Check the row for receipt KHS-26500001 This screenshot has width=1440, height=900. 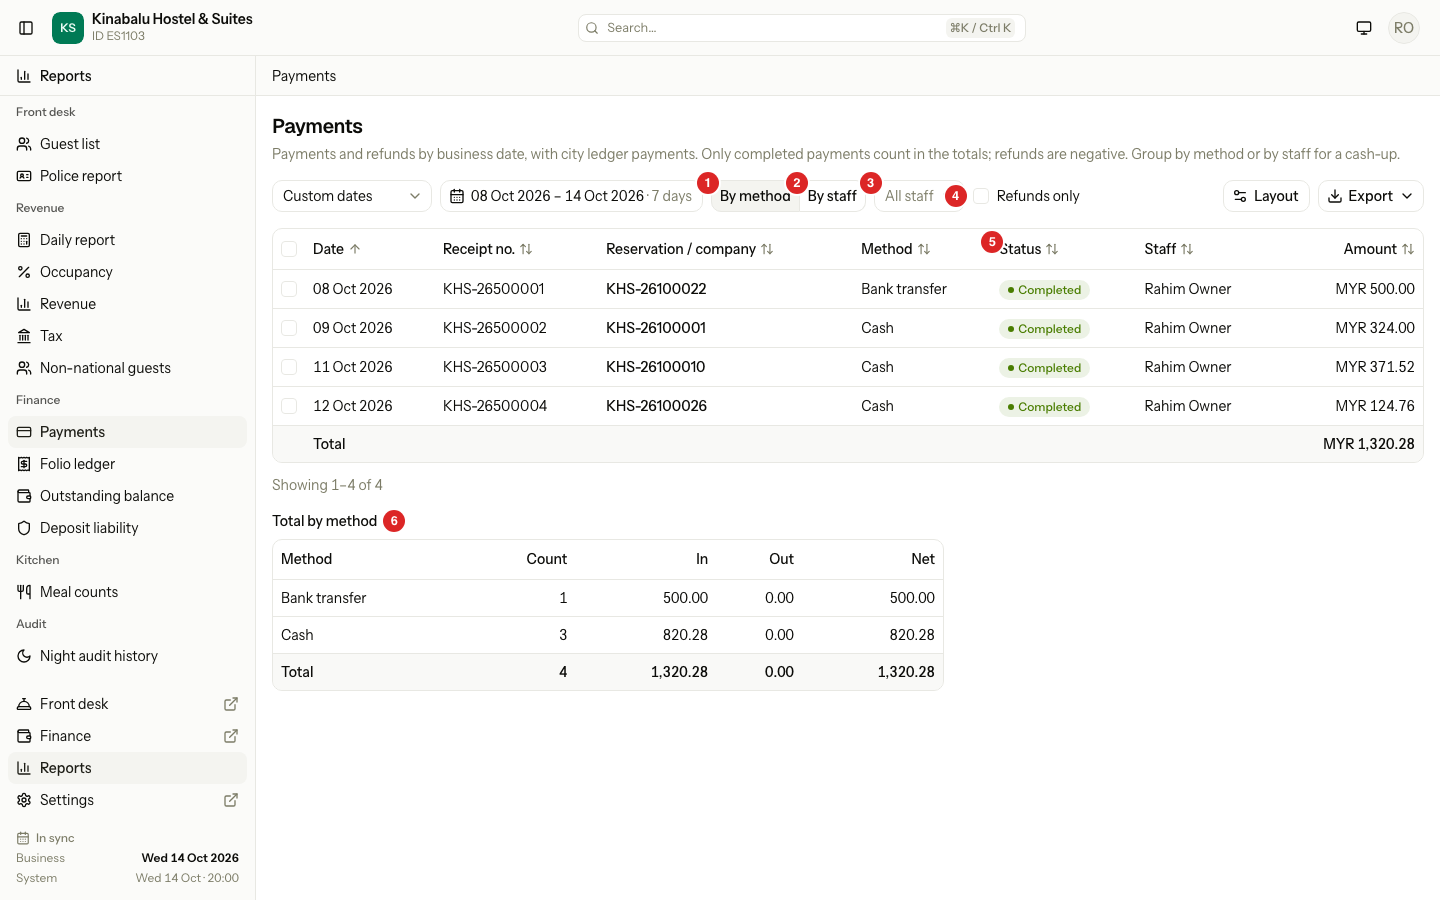(289, 289)
